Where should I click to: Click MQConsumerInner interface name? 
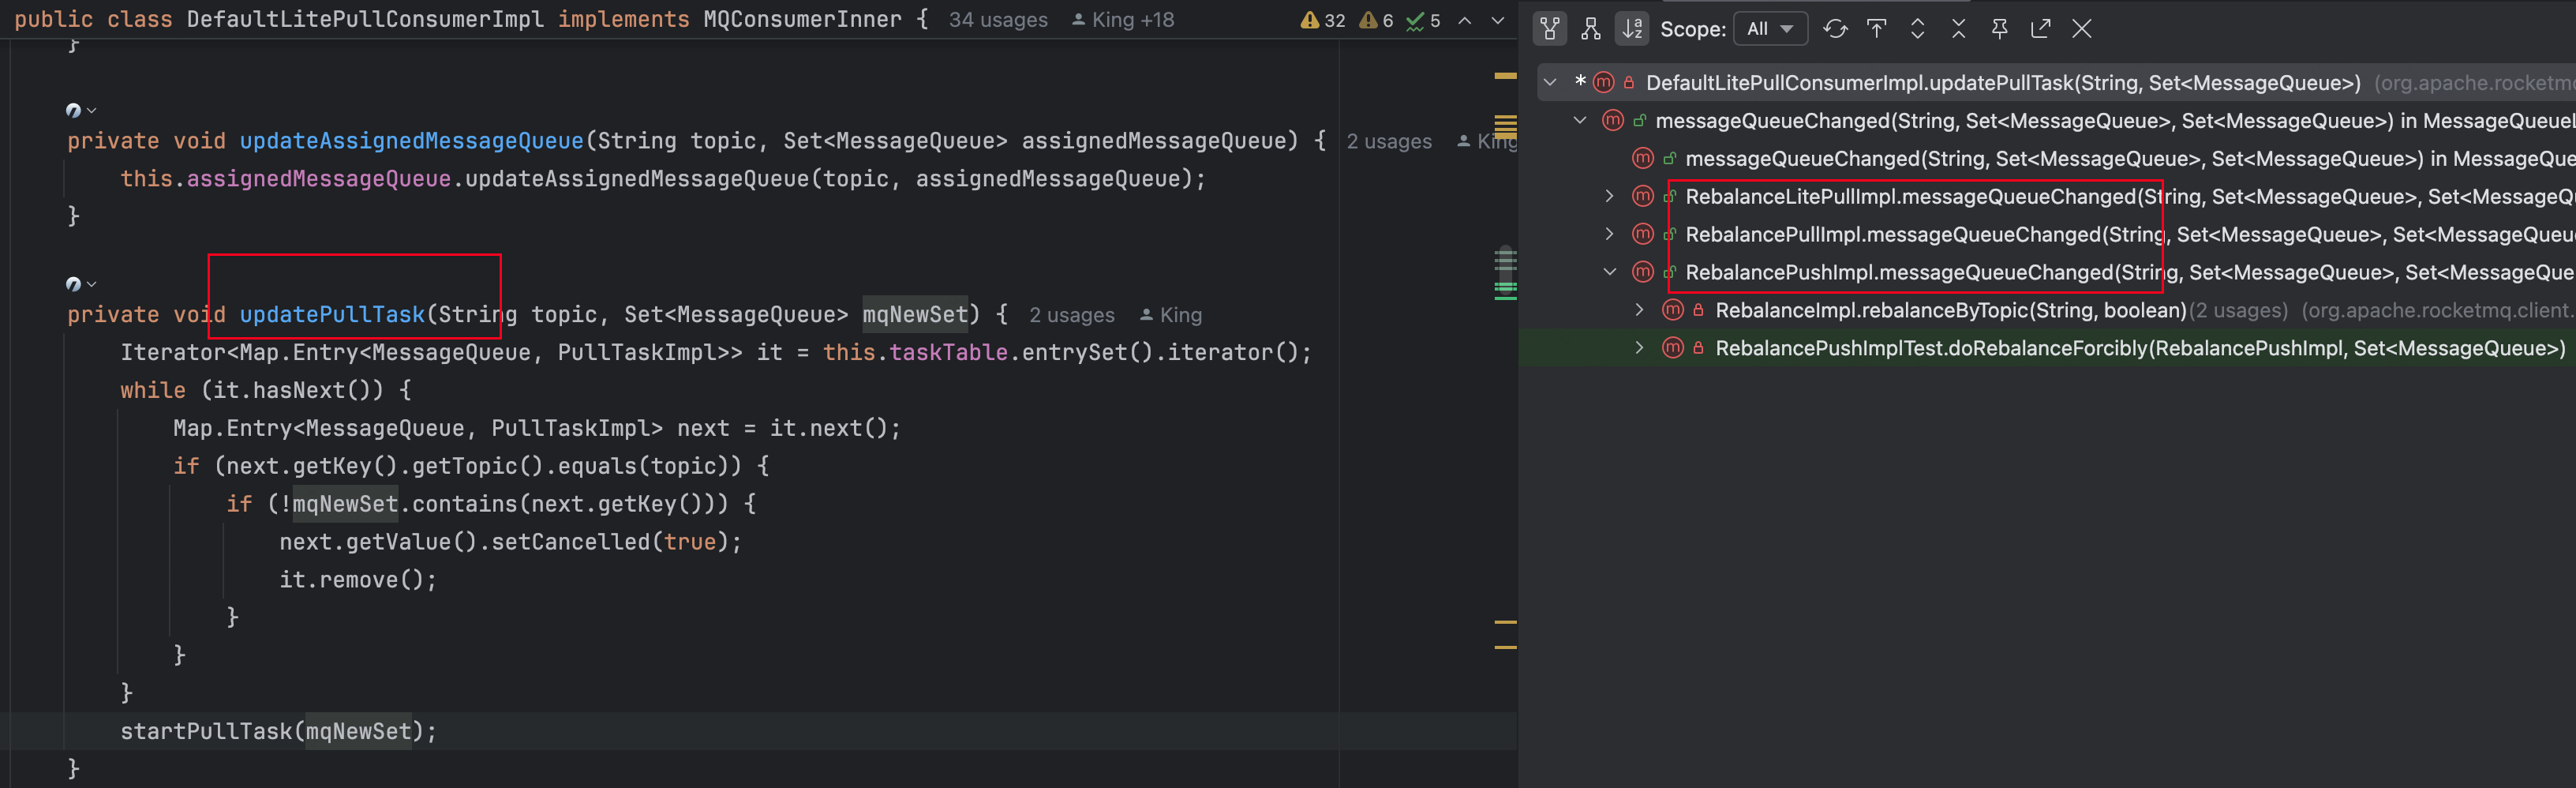pyautogui.click(x=802, y=19)
